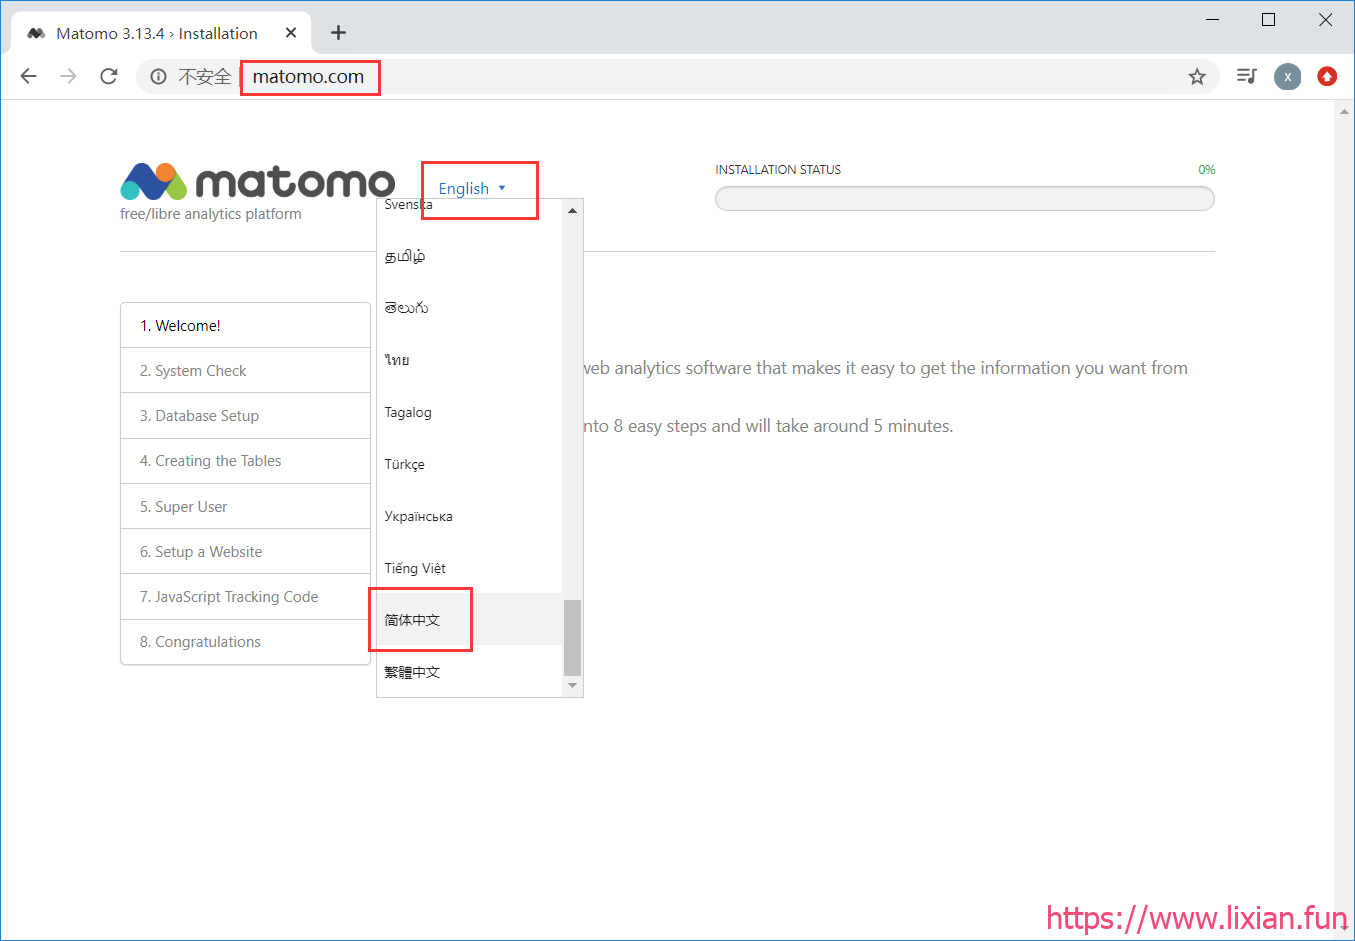This screenshot has width=1355, height=941.
Task: Click step 3. Database Setup
Action: click(x=245, y=416)
